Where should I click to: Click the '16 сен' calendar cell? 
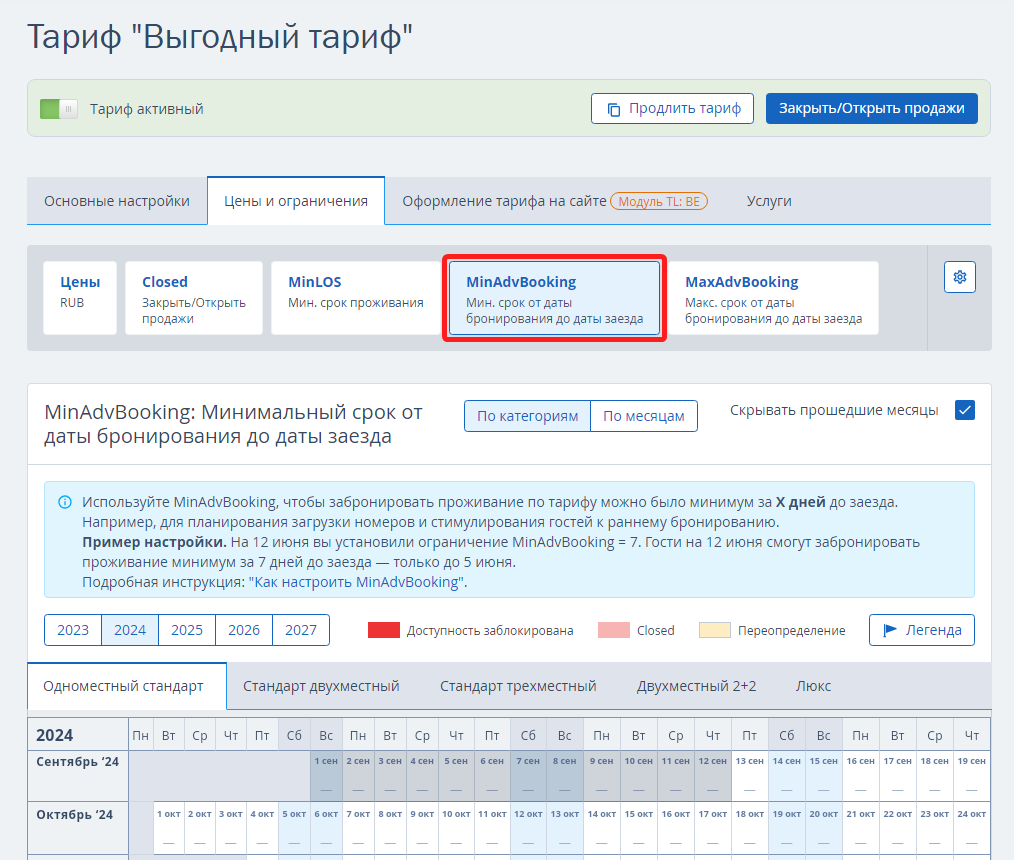[860, 775]
